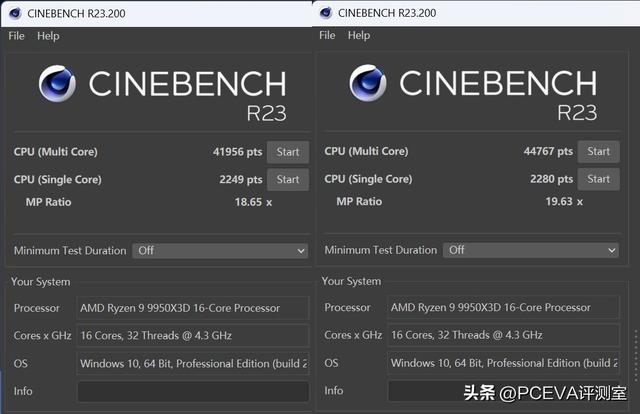Open the File menu in the left window
This screenshot has height=414, width=640.
pos(16,36)
